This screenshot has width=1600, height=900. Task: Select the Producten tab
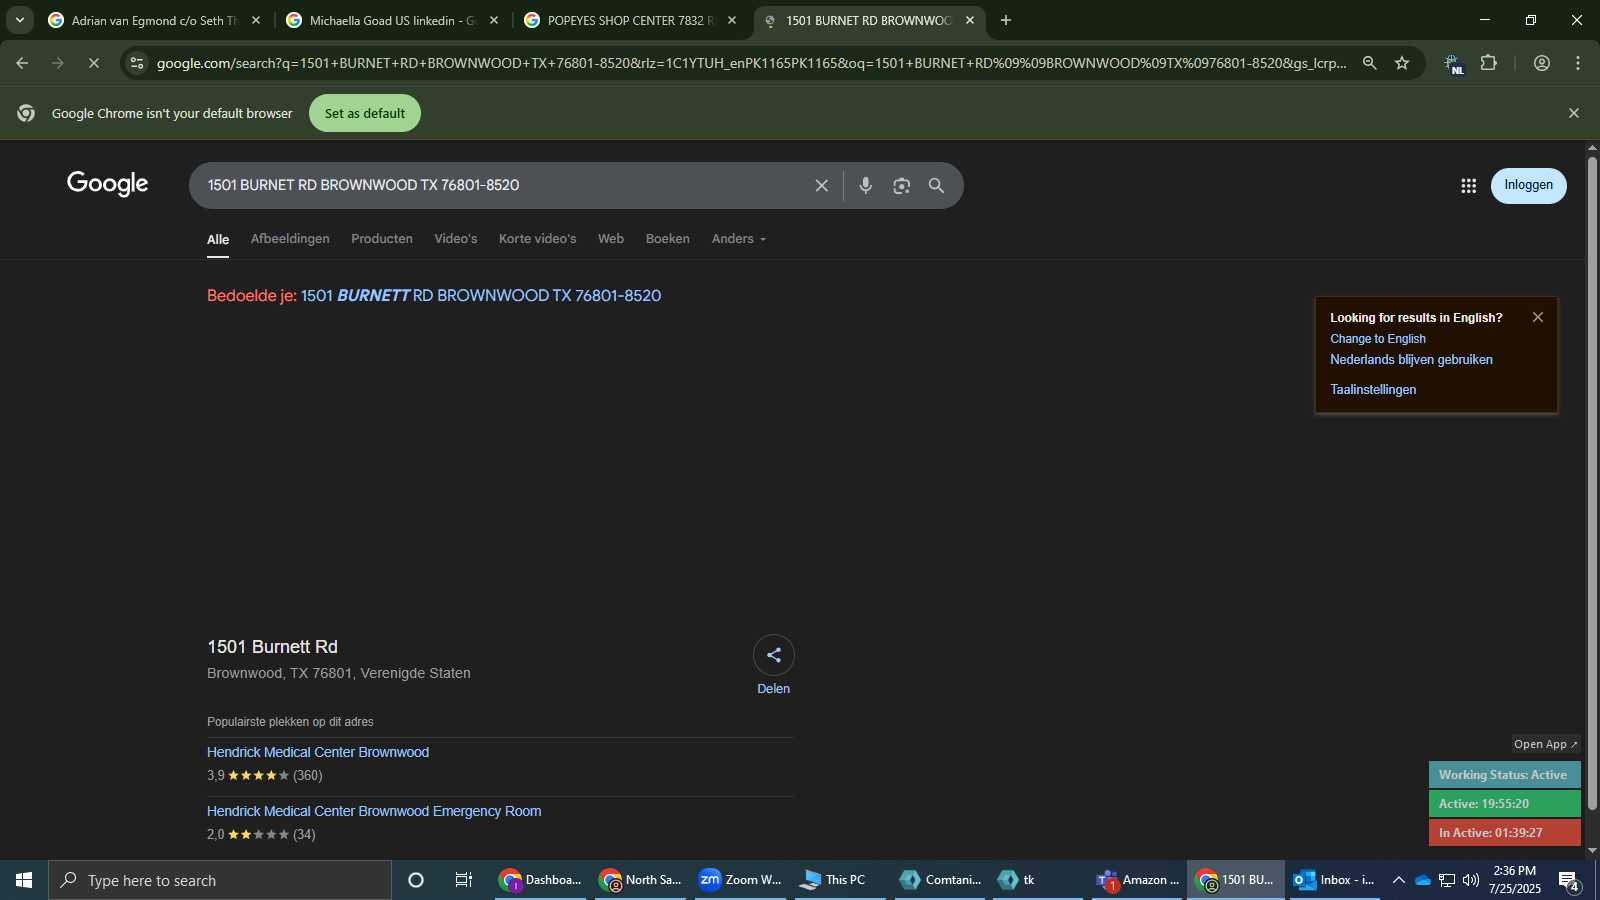pos(382,239)
